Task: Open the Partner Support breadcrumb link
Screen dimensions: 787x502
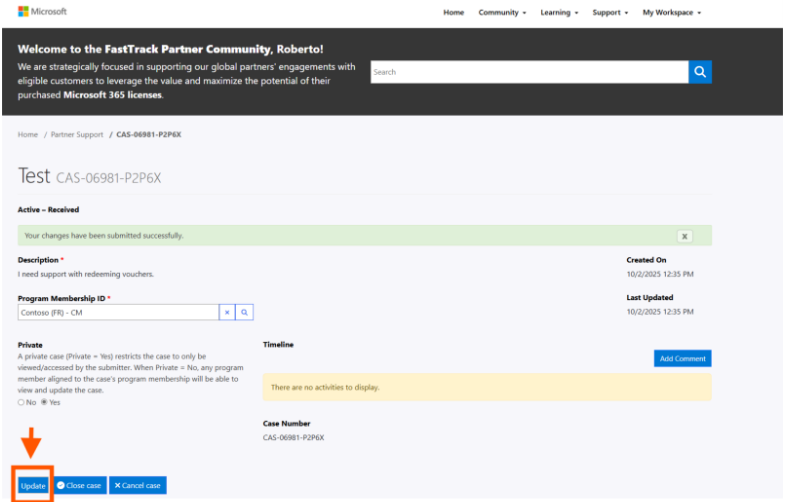Action: coord(77,134)
